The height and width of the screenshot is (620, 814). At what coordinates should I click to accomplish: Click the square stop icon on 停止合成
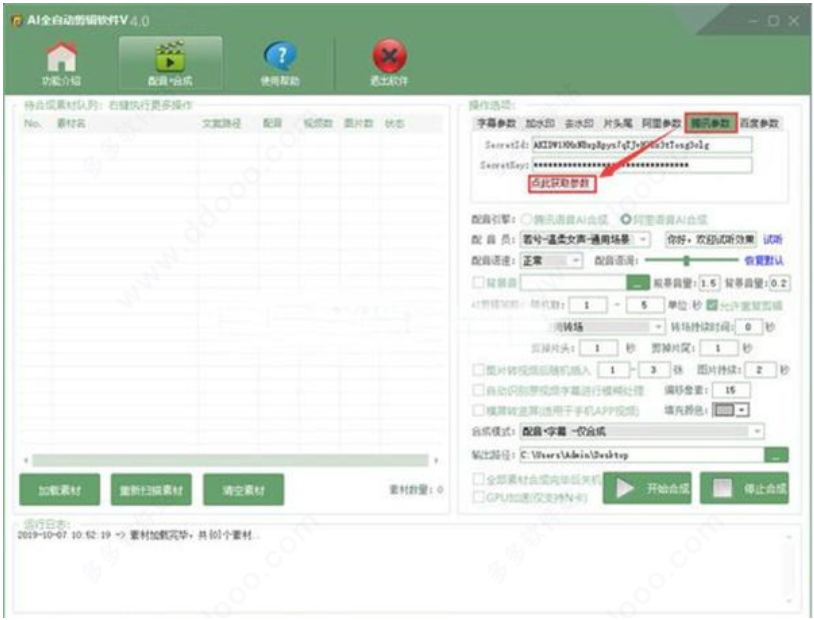tap(722, 488)
